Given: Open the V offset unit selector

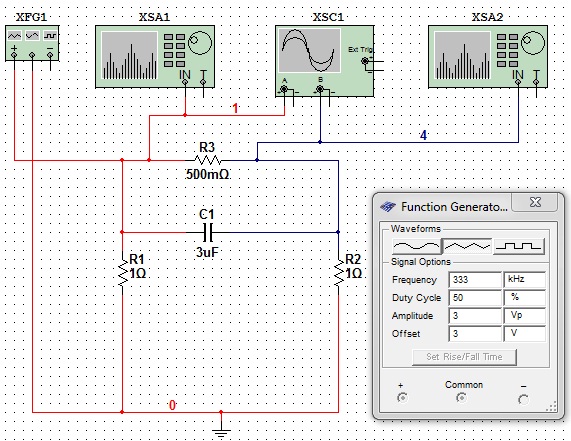Looking at the screenshot, I should (x=524, y=334).
